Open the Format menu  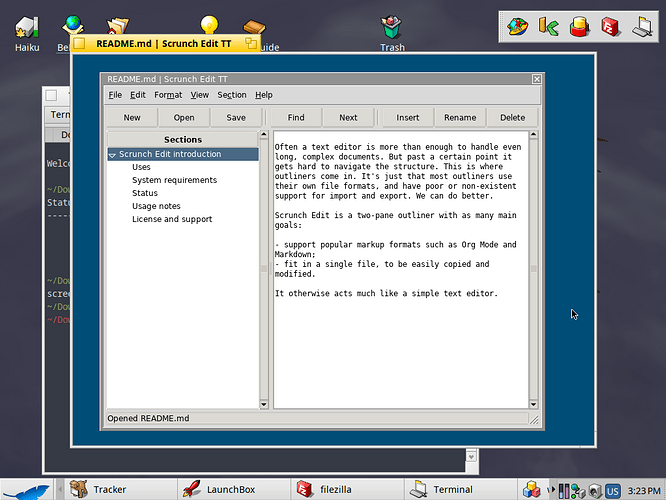click(x=168, y=95)
